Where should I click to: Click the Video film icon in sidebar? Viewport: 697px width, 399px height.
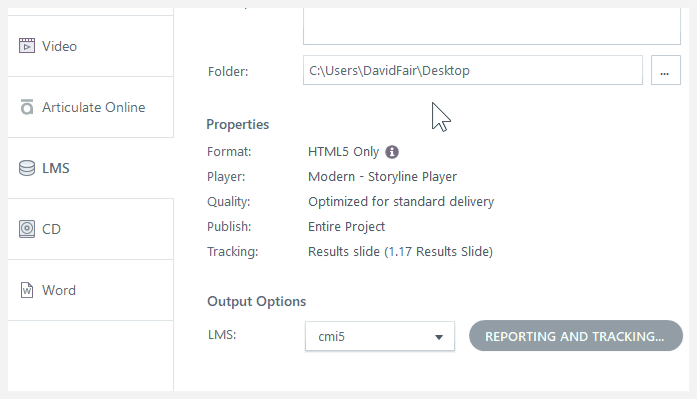click(27, 46)
